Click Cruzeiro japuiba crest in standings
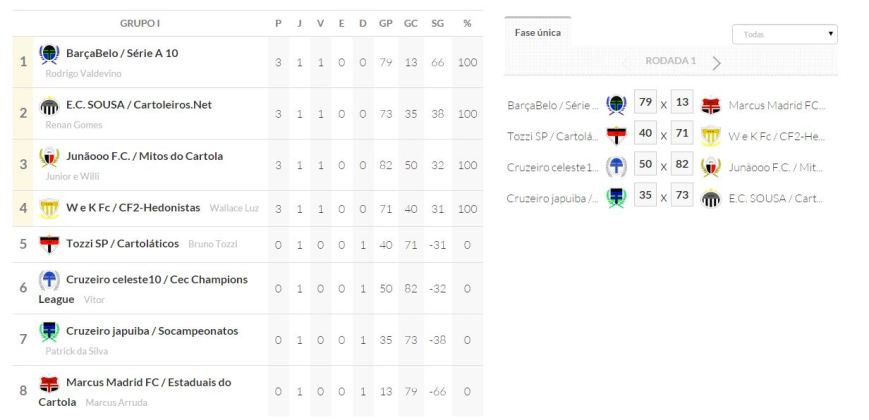 (x=49, y=331)
